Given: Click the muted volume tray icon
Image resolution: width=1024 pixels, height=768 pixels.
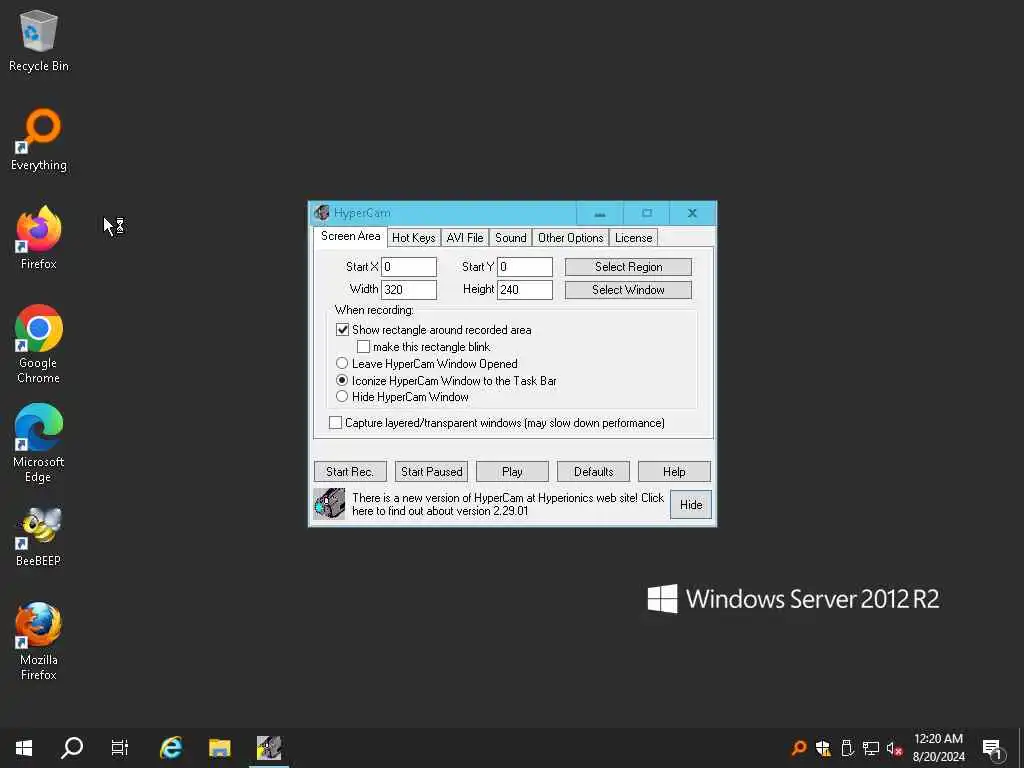Looking at the screenshot, I should pyautogui.click(x=894, y=748).
